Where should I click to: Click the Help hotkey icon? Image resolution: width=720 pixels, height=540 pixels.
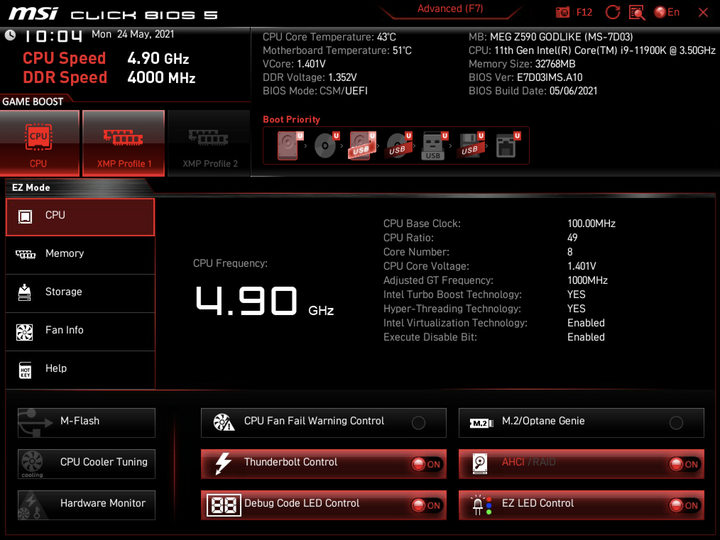click(25, 370)
